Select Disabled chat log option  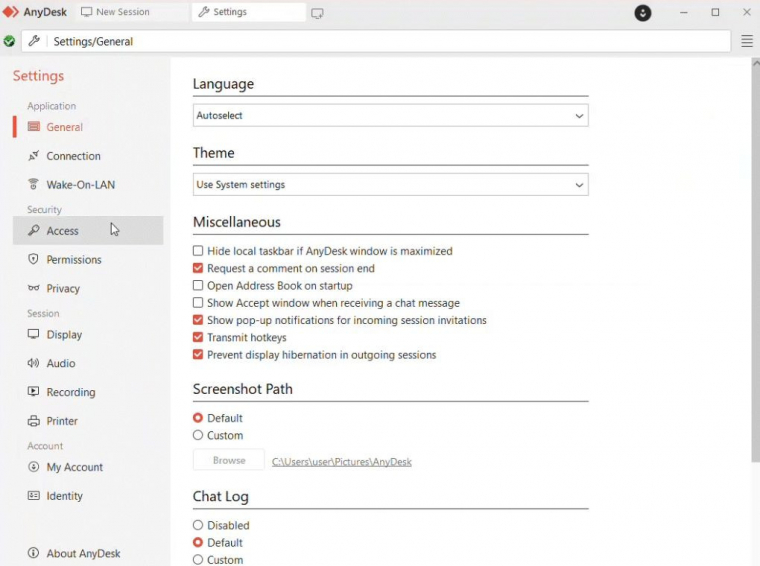[x=198, y=525]
